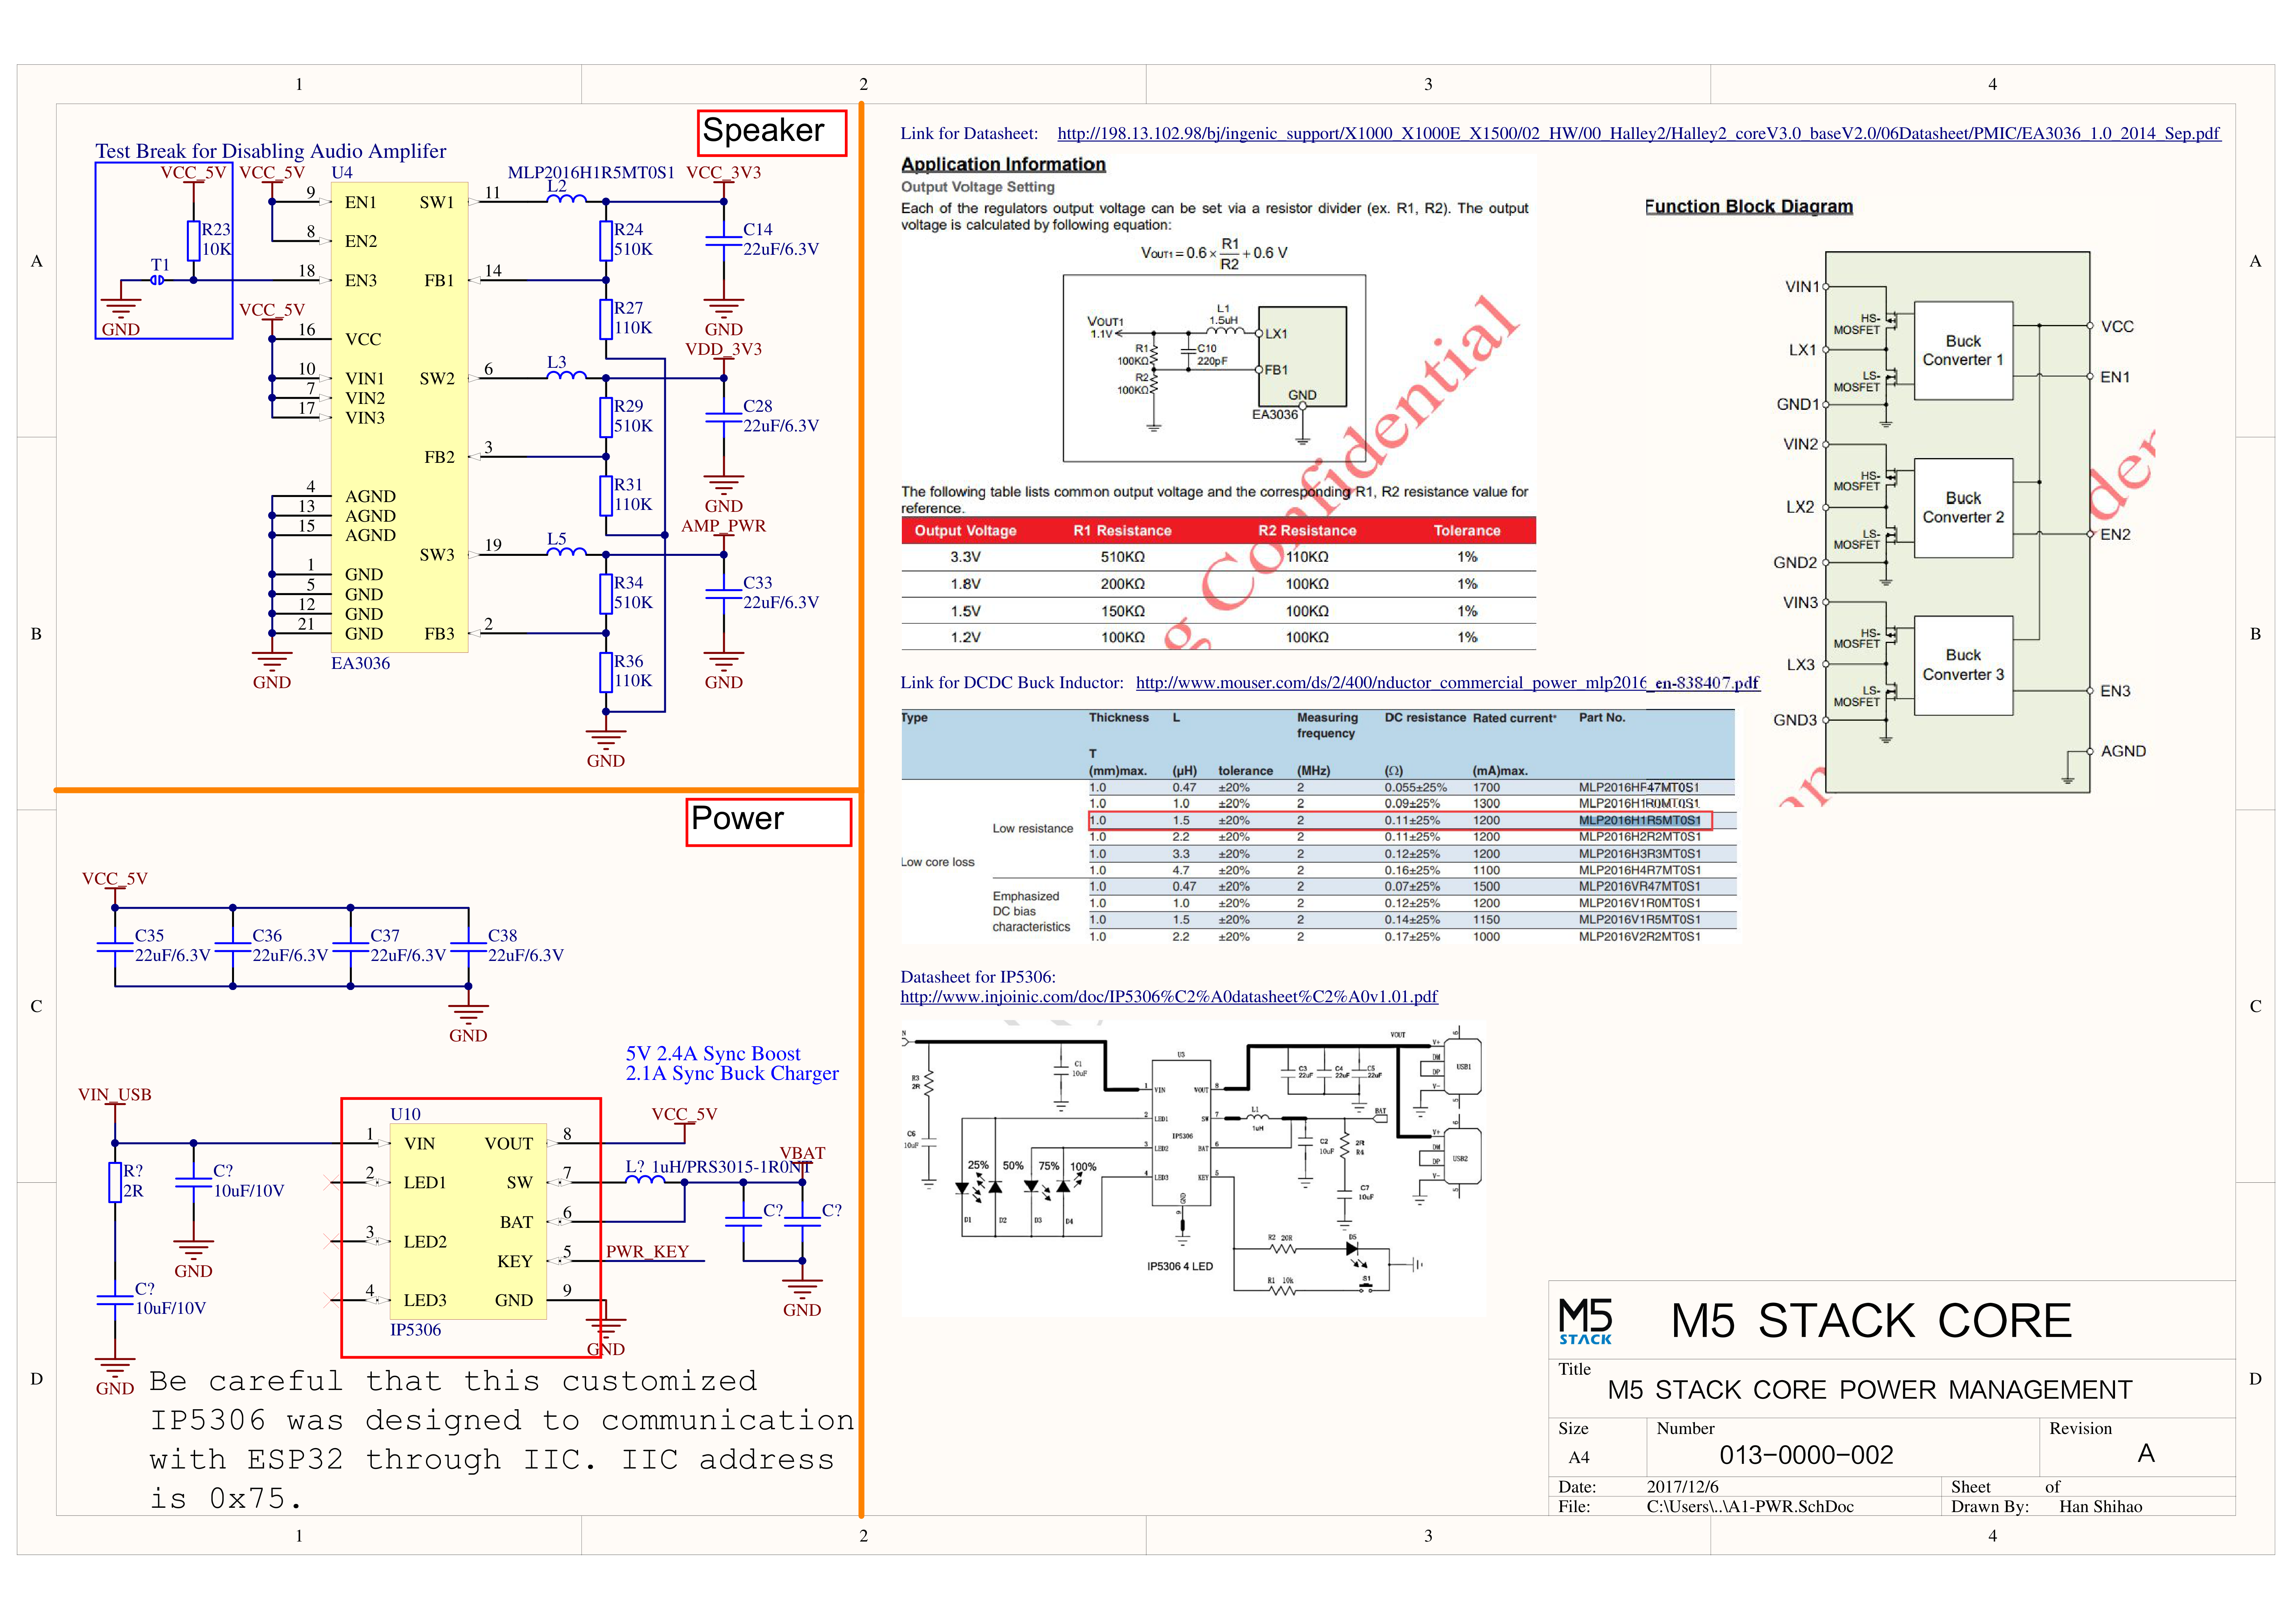
Task: Select MLP2016V2R2MT0S1 part number in inductor table
Action: [x=1639, y=937]
